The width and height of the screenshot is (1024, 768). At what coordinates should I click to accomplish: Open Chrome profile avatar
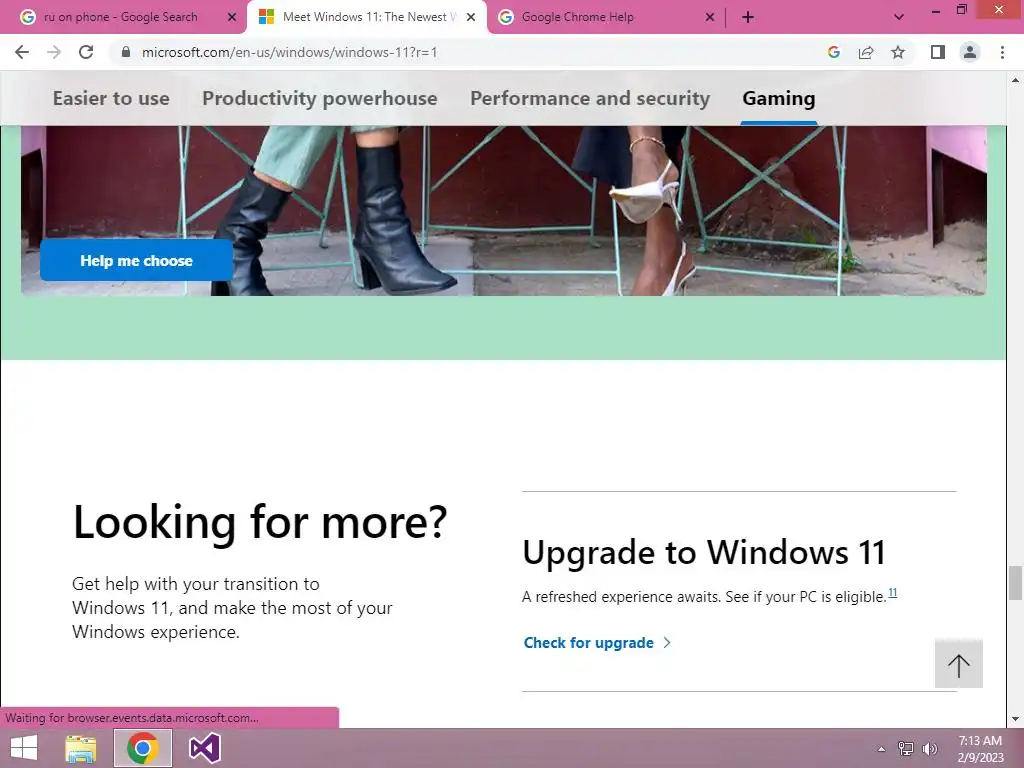pos(970,52)
